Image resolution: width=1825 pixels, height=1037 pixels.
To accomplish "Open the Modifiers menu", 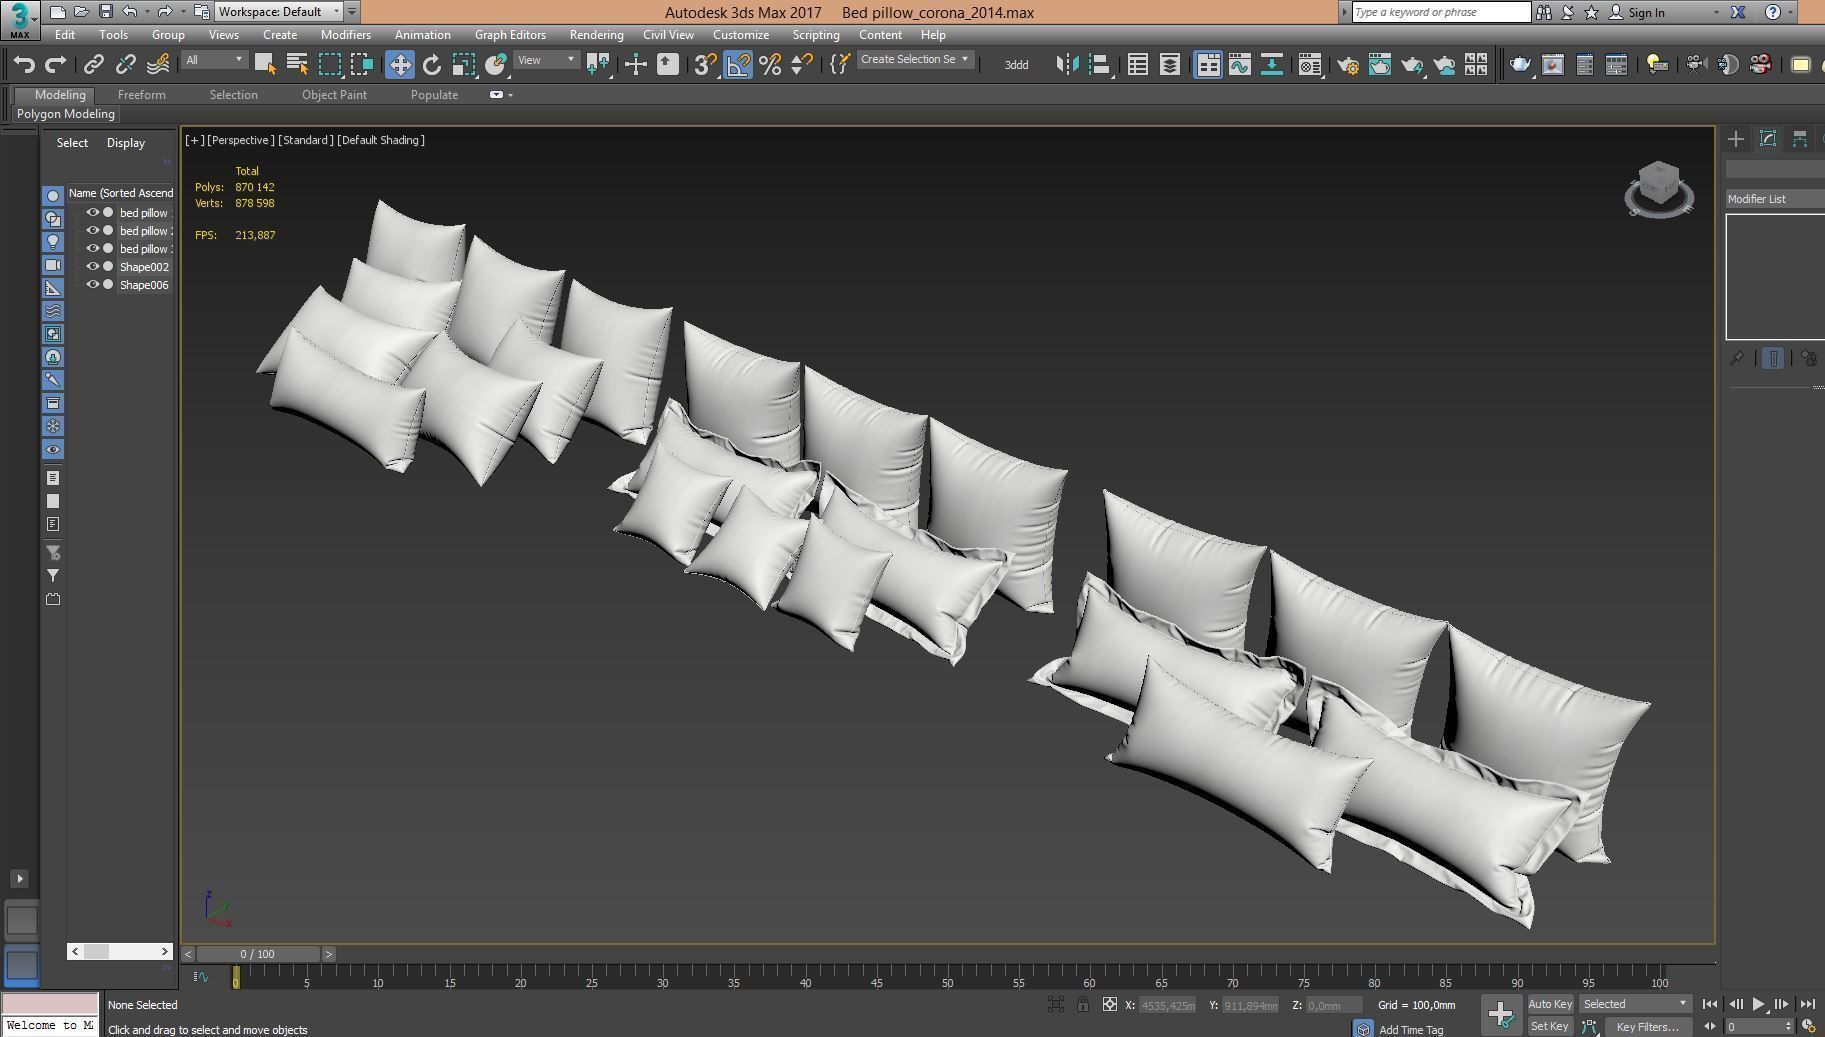I will [x=346, y=35].
